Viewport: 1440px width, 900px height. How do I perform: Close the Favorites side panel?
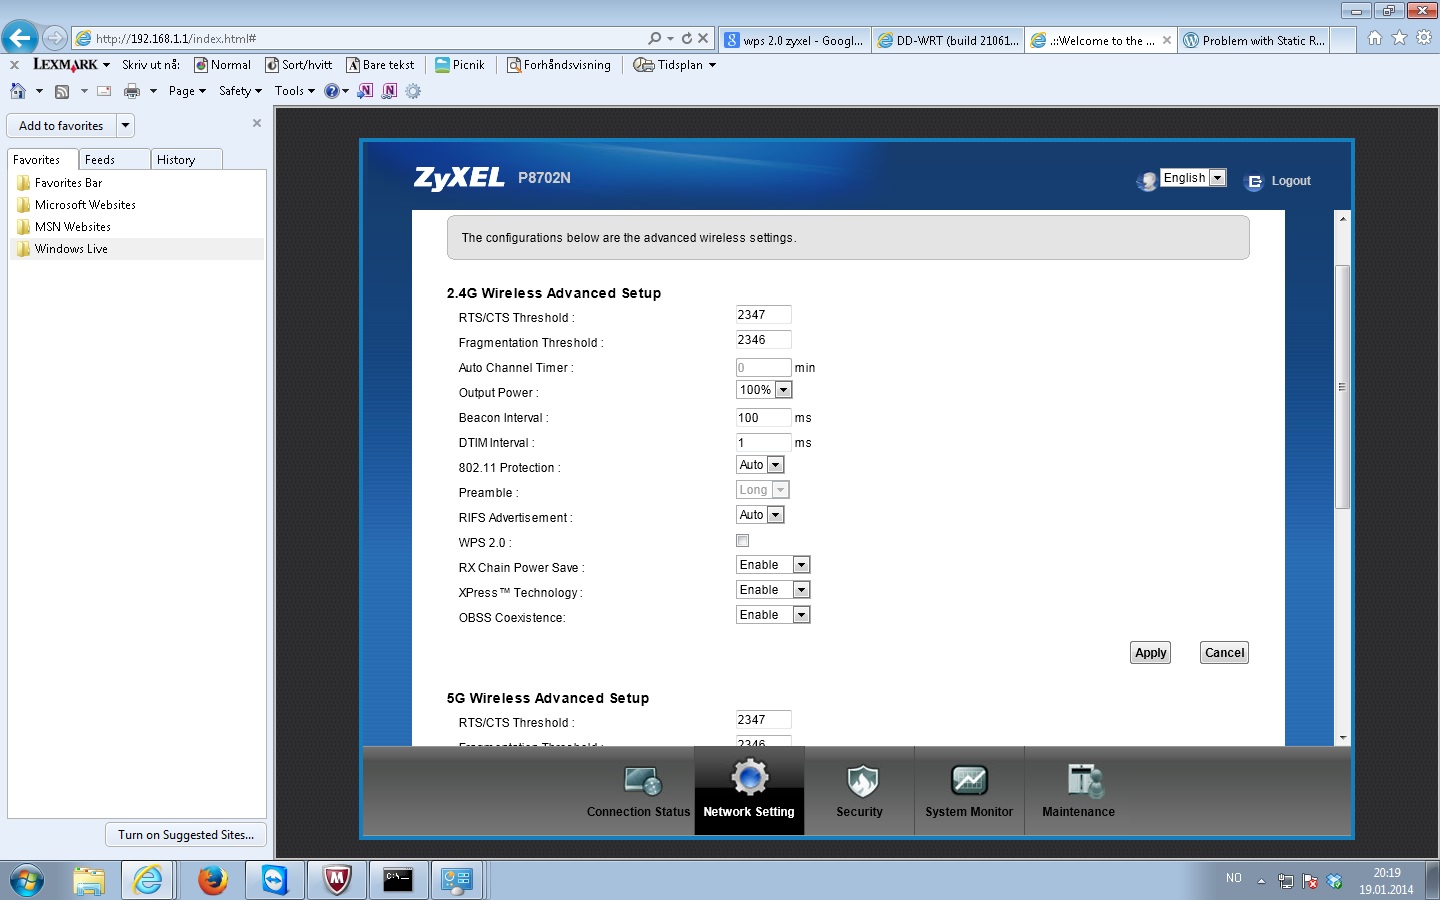pos(257,123)
